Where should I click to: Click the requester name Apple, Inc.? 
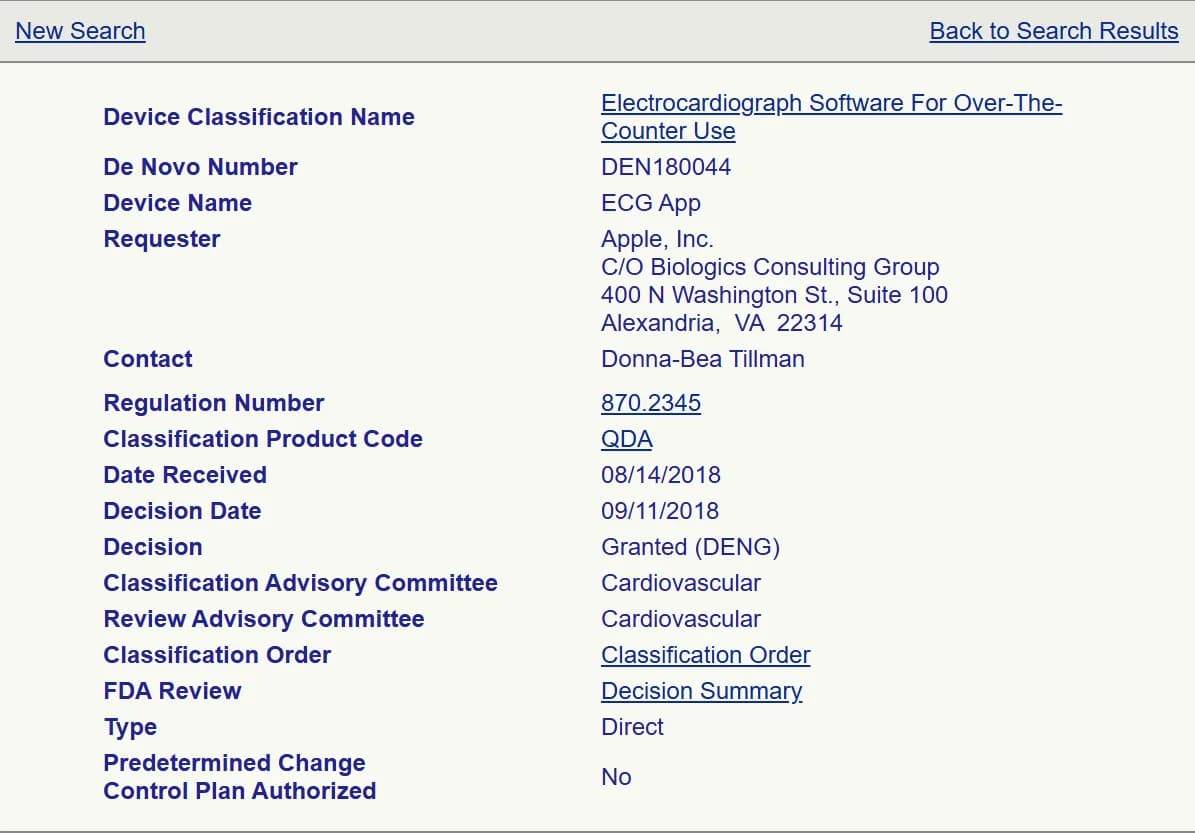click(x=657, y=239)
